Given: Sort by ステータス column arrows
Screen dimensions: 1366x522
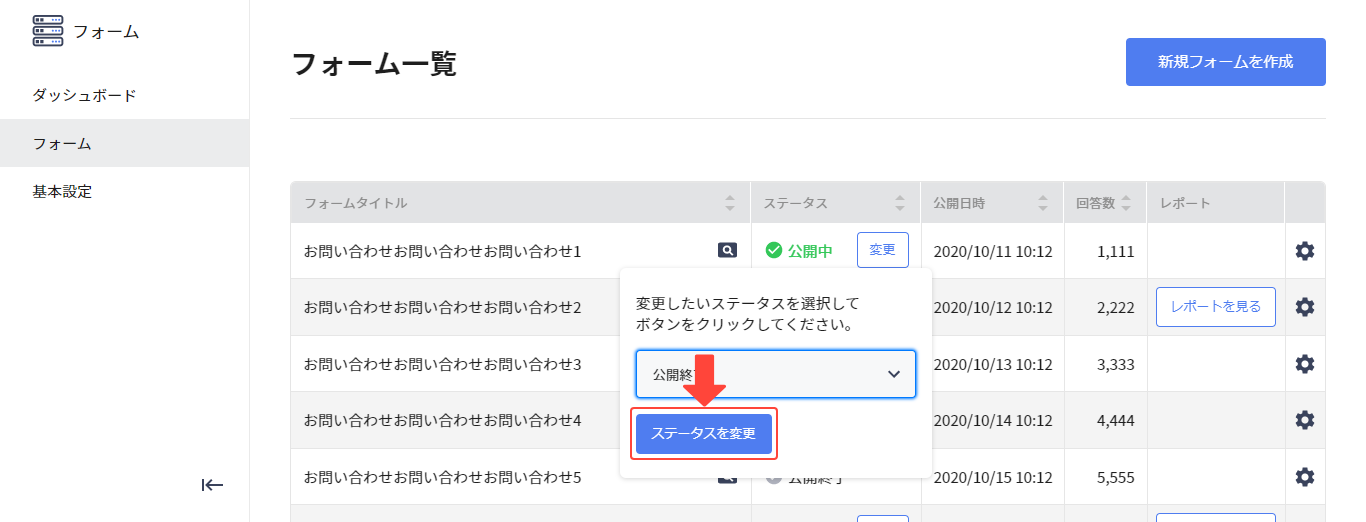Looking at the screenshot, I should (900, 203).
